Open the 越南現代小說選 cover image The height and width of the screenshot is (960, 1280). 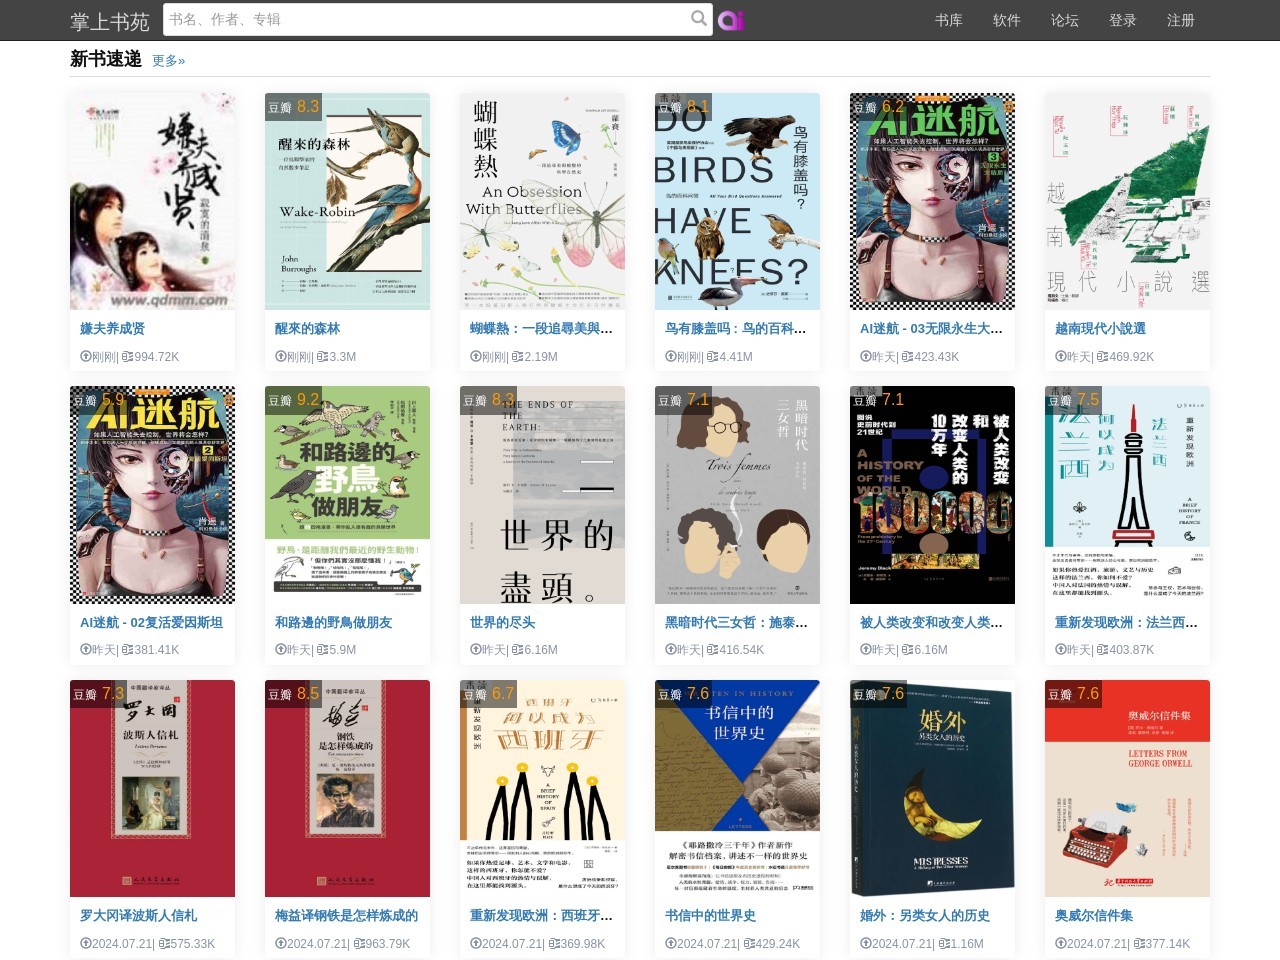click(1127, 201)
